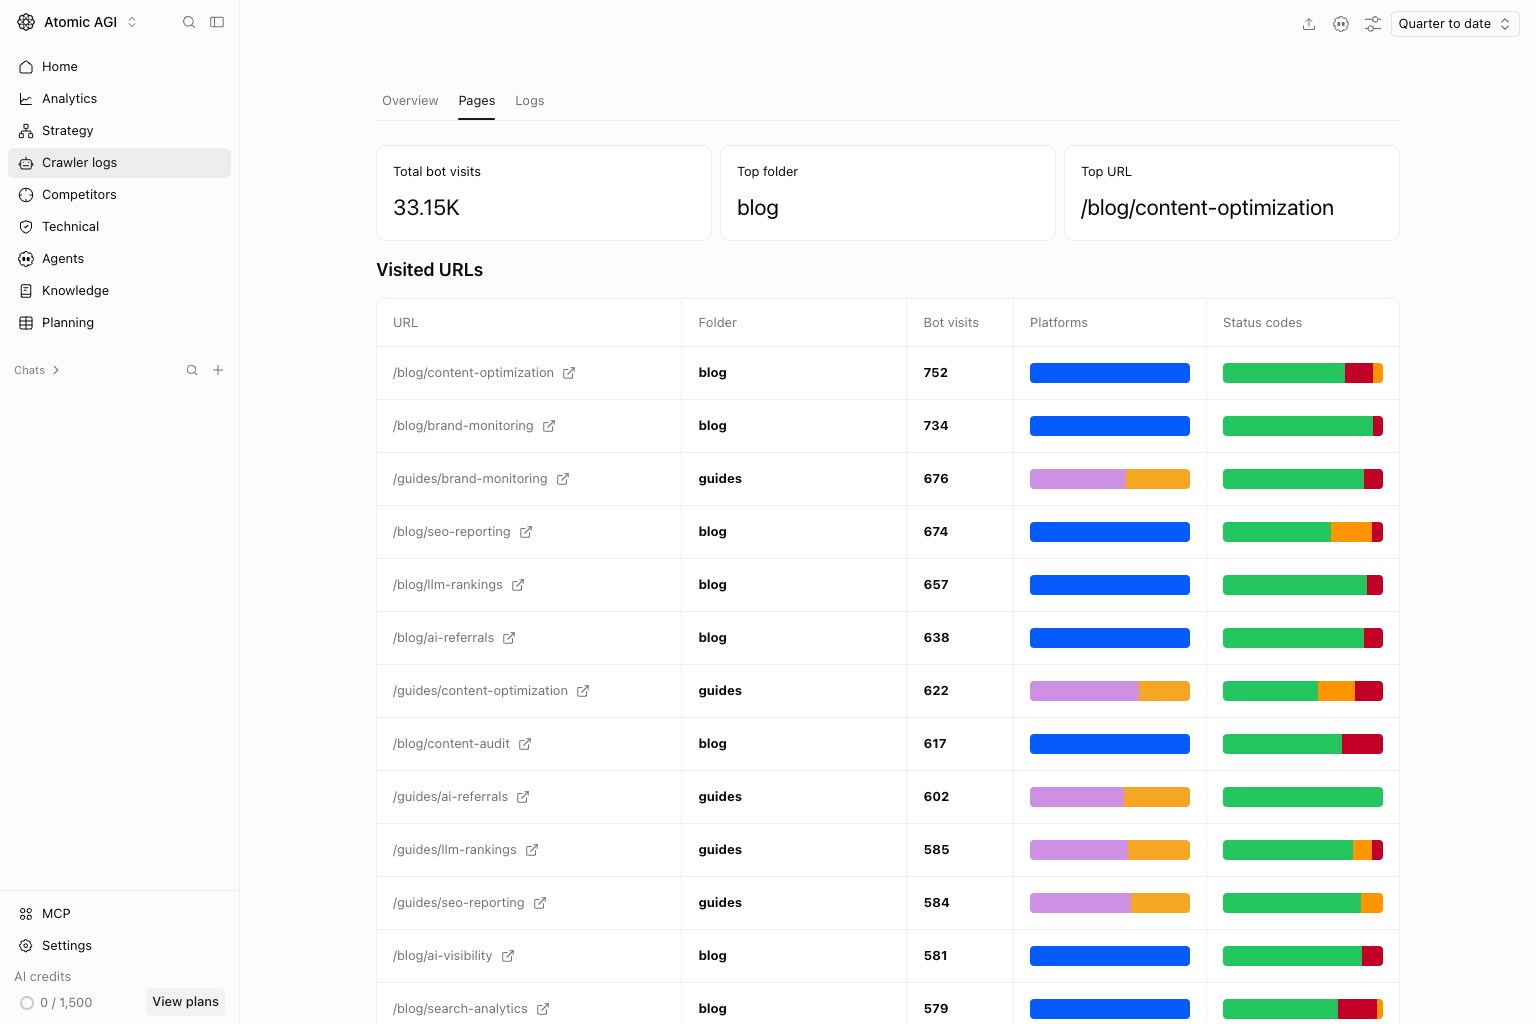
Task: Open Analytics from the sidebar
Action: tap(119, 99)
